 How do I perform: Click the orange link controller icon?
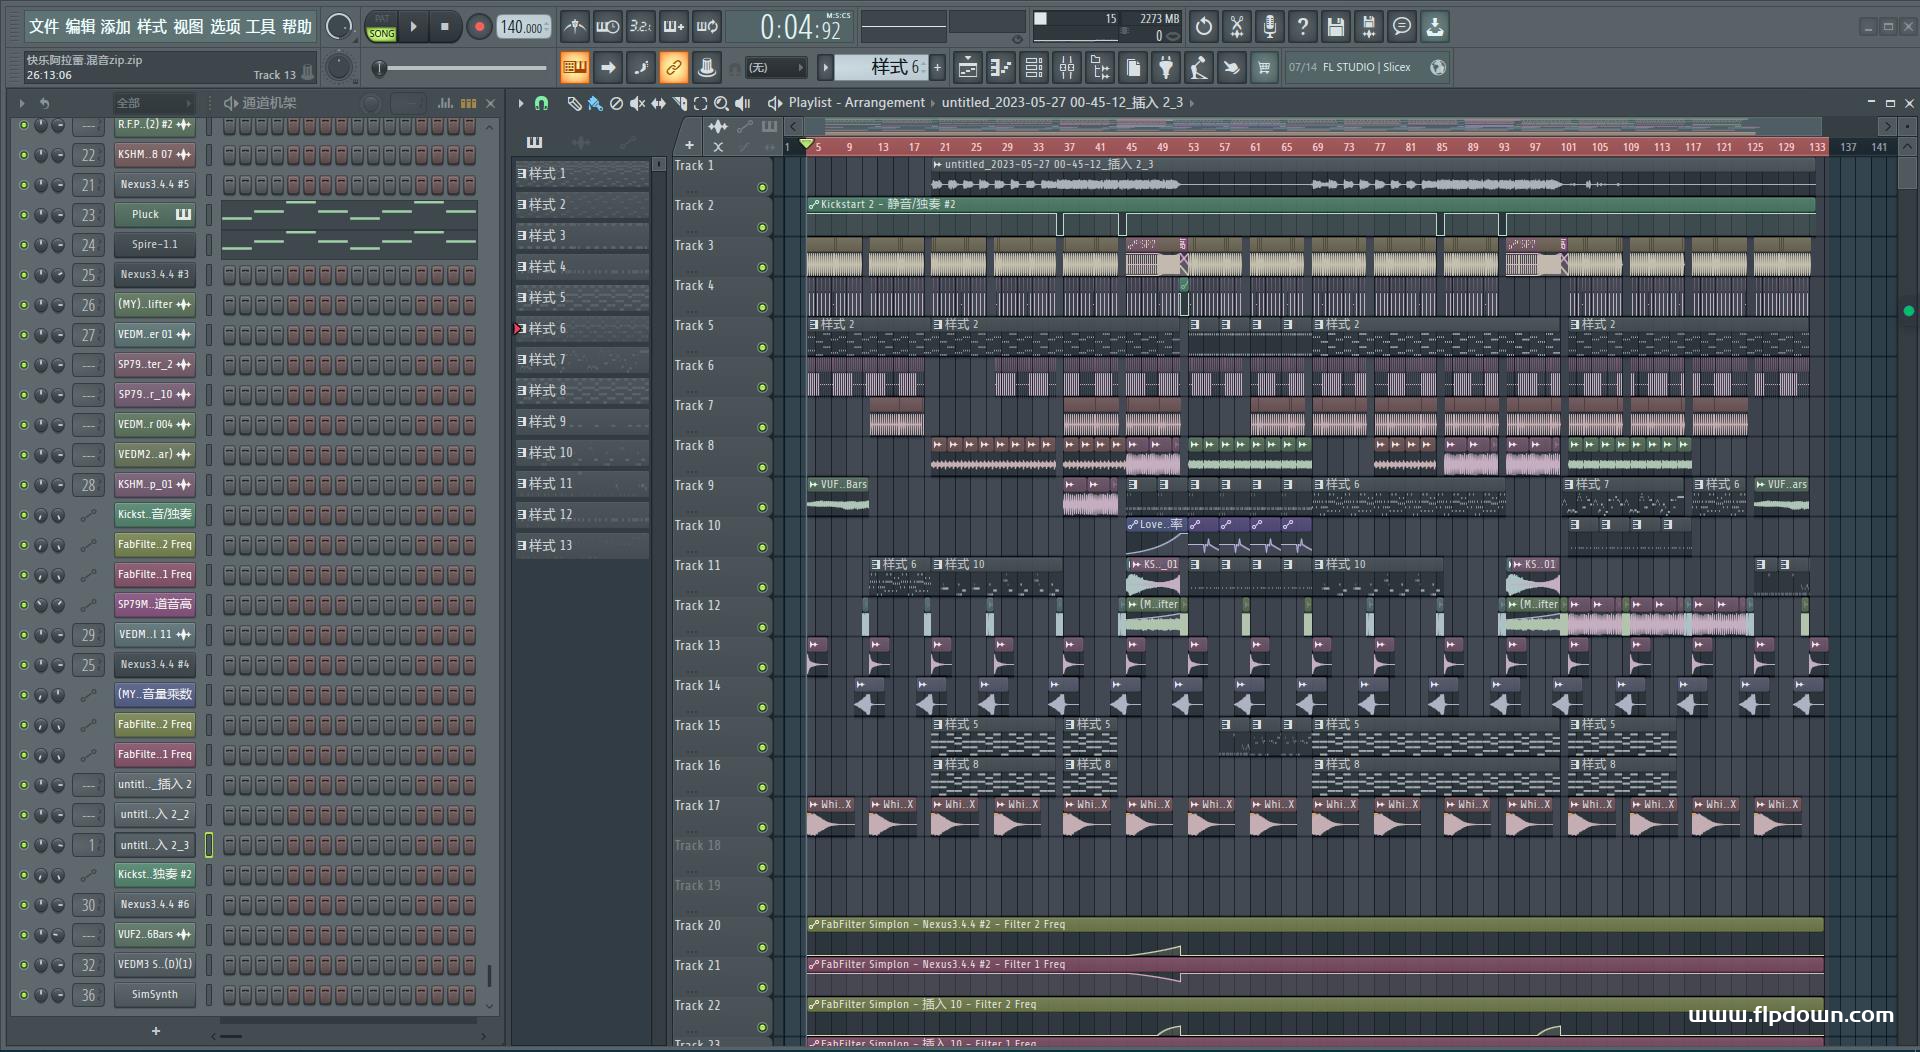click(x=674, y=68)
